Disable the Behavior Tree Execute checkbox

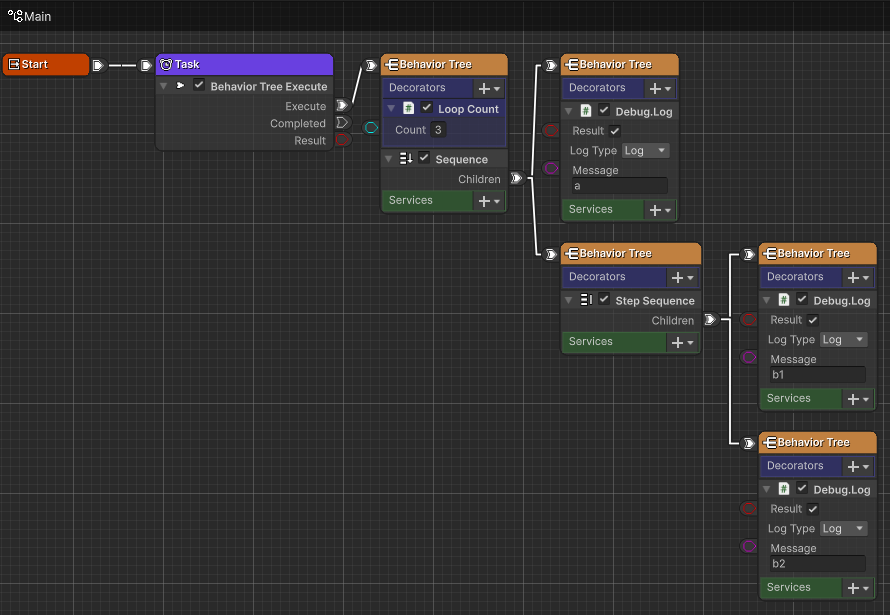coord(199,86)
